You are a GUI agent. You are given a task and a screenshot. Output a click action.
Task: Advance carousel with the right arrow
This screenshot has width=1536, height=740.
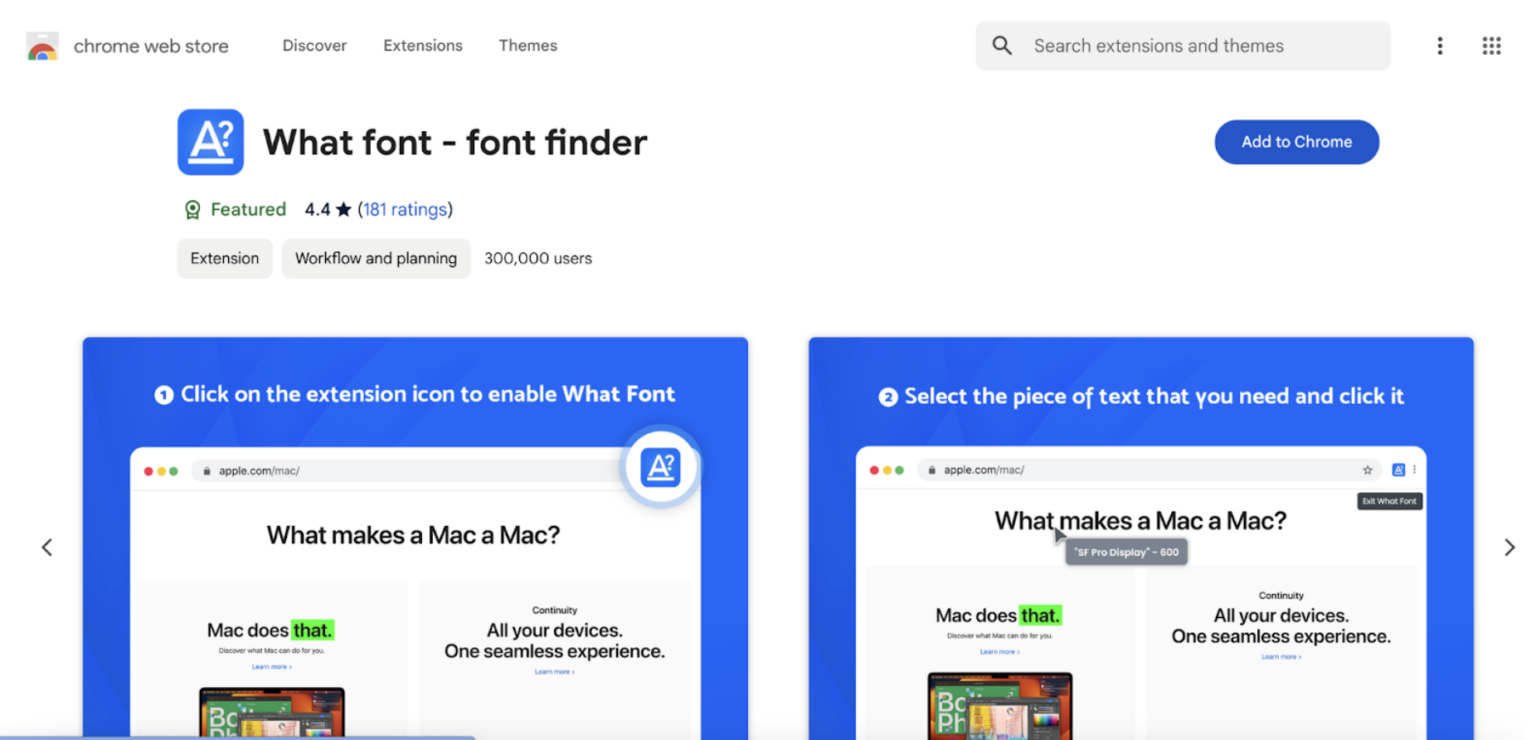(1509, 546)
